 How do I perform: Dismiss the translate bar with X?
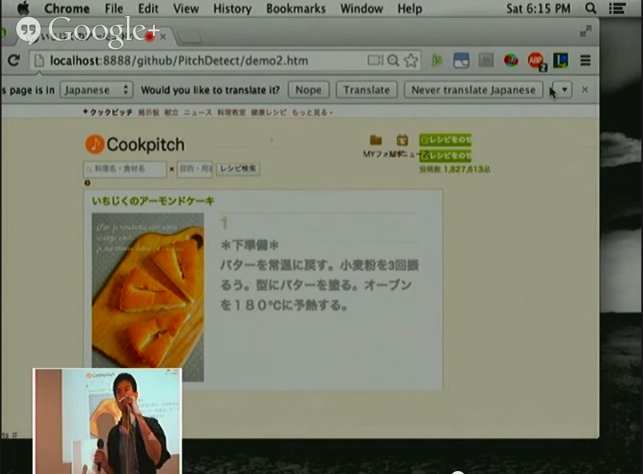585,89
